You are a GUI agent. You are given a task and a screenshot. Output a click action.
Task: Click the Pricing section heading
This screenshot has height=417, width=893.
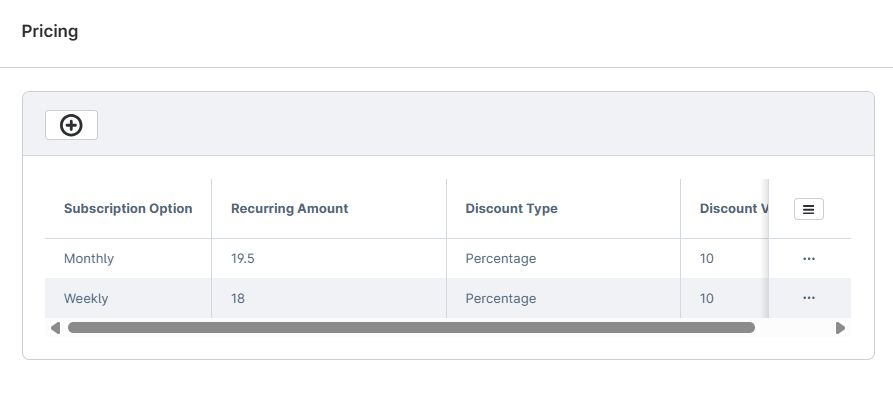[50, 31]
